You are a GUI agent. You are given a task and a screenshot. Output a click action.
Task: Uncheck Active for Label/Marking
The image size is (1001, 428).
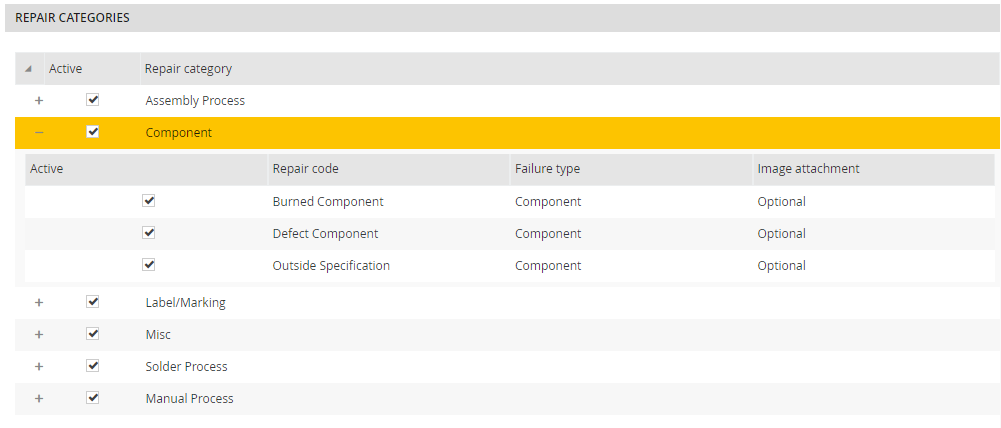(x=93, y=302)
